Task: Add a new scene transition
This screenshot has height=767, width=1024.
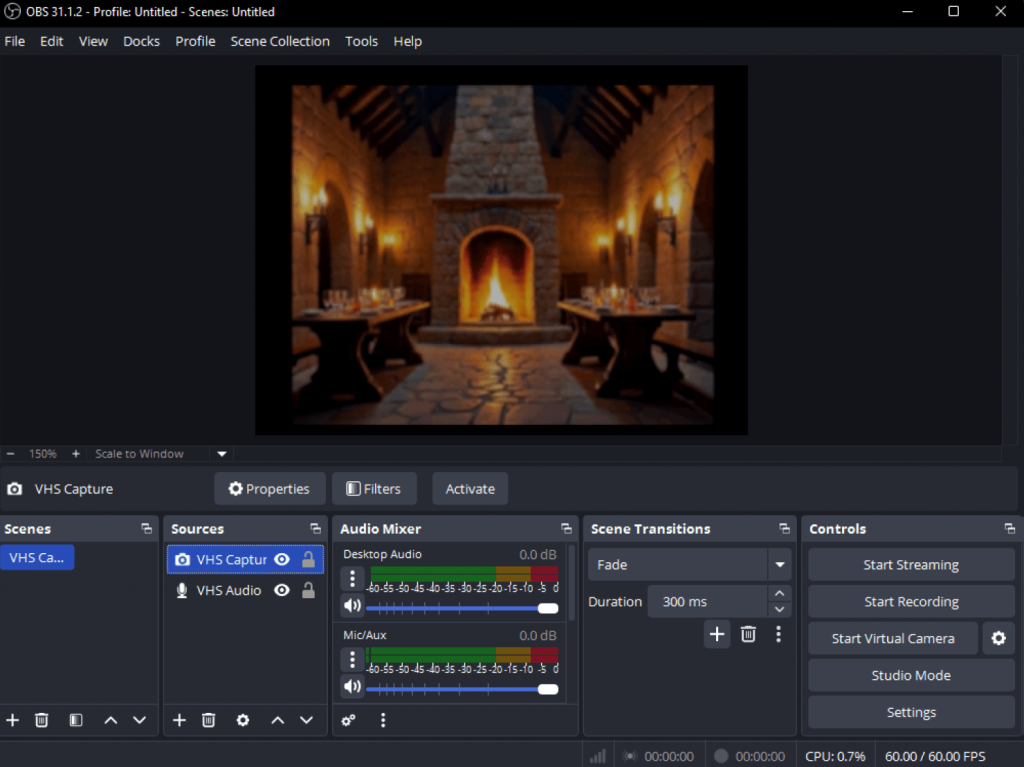Action: click(x=717, y=633)
